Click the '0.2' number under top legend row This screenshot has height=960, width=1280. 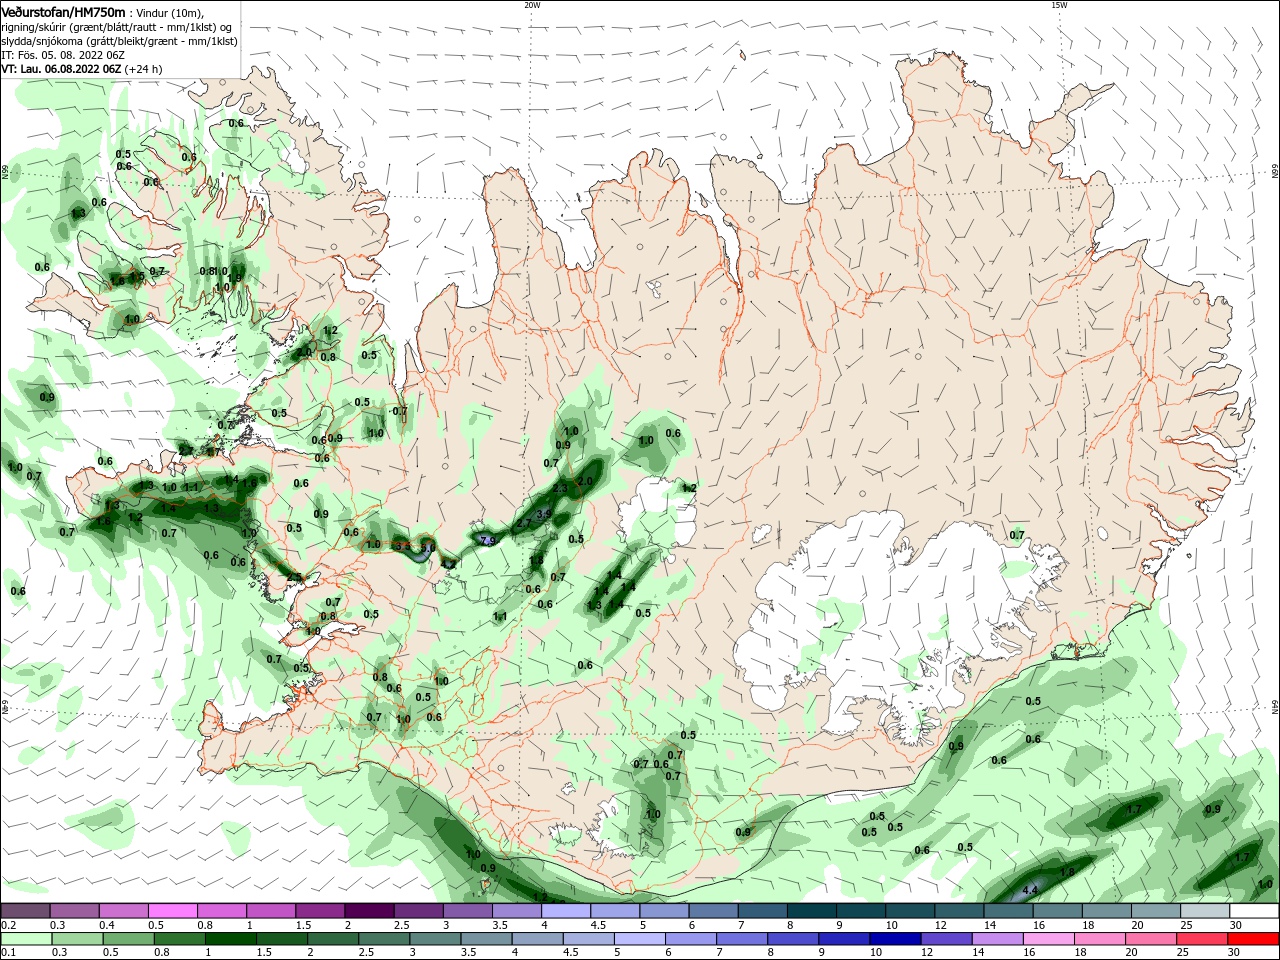coord(9,925)
